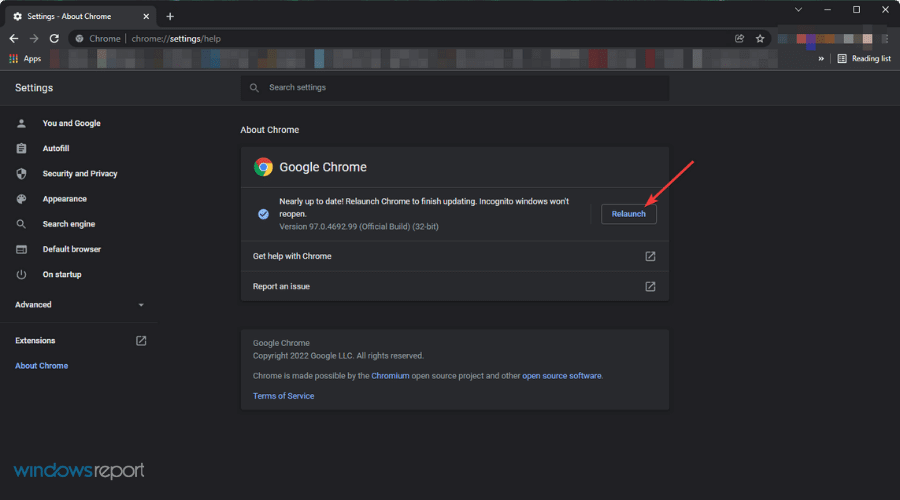This screenshot has width=900, height=500.
Task: Select About Chrome in the sidebar
Action: [41, 366]
